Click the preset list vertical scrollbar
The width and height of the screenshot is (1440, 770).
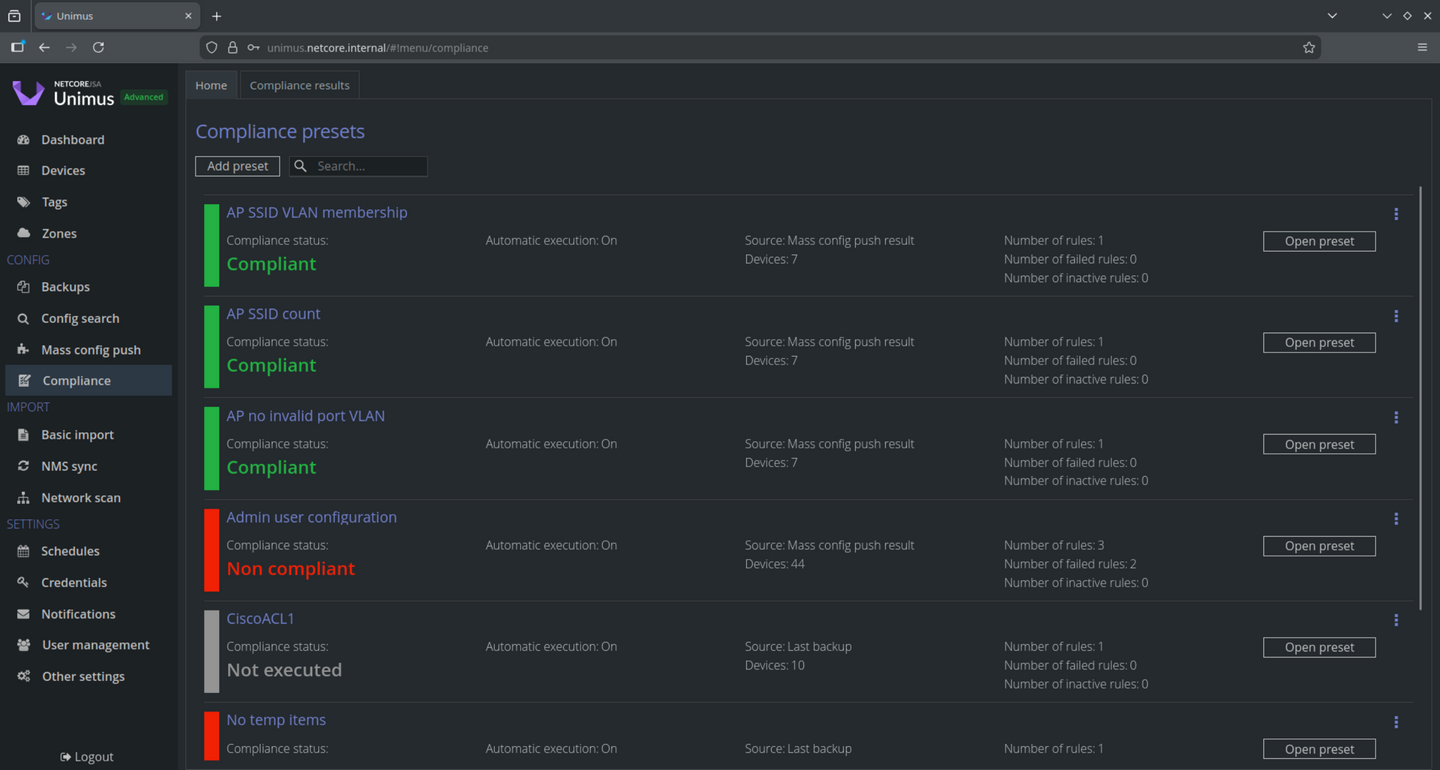click(1420, 400)
